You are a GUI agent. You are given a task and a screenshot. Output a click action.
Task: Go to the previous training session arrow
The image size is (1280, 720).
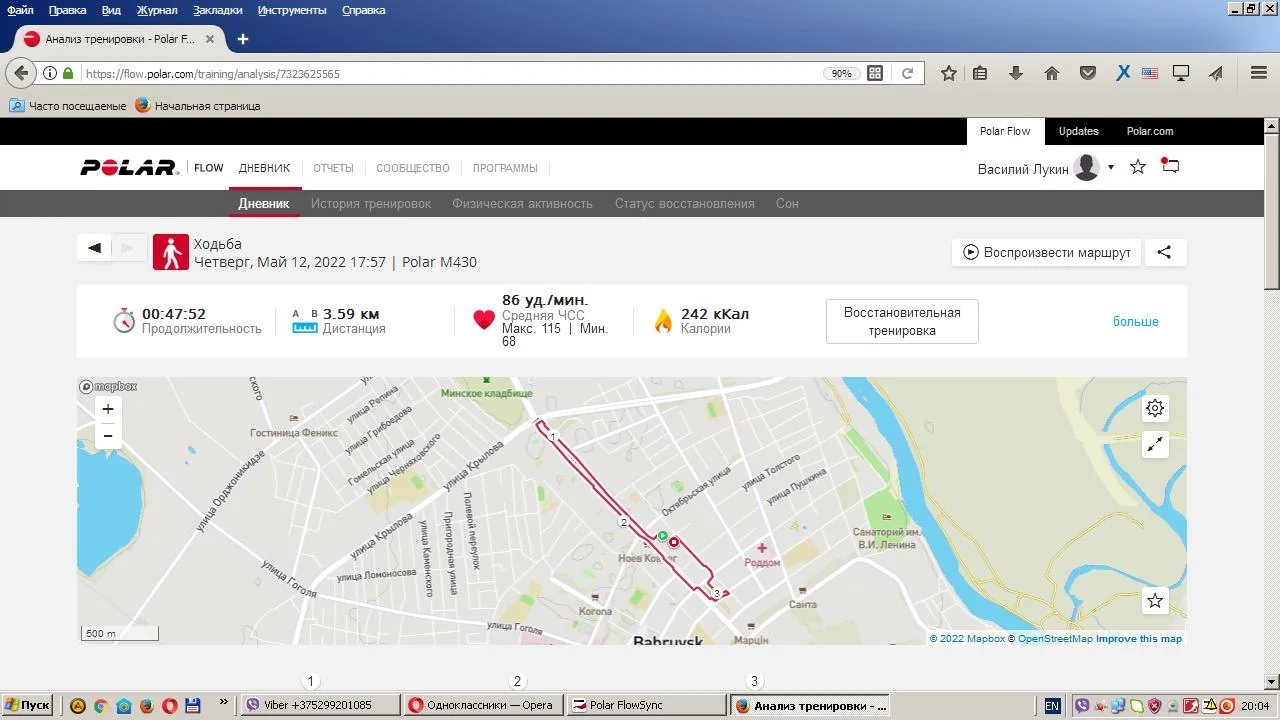click(x=94, y=248)
